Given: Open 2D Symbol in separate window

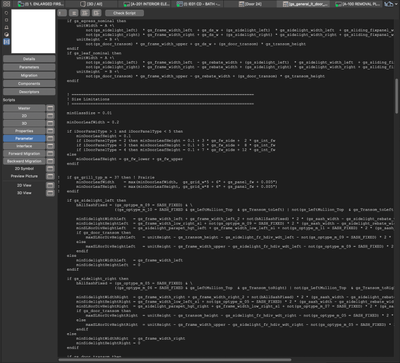Looking at the screenshot, I should pos(50,169).
